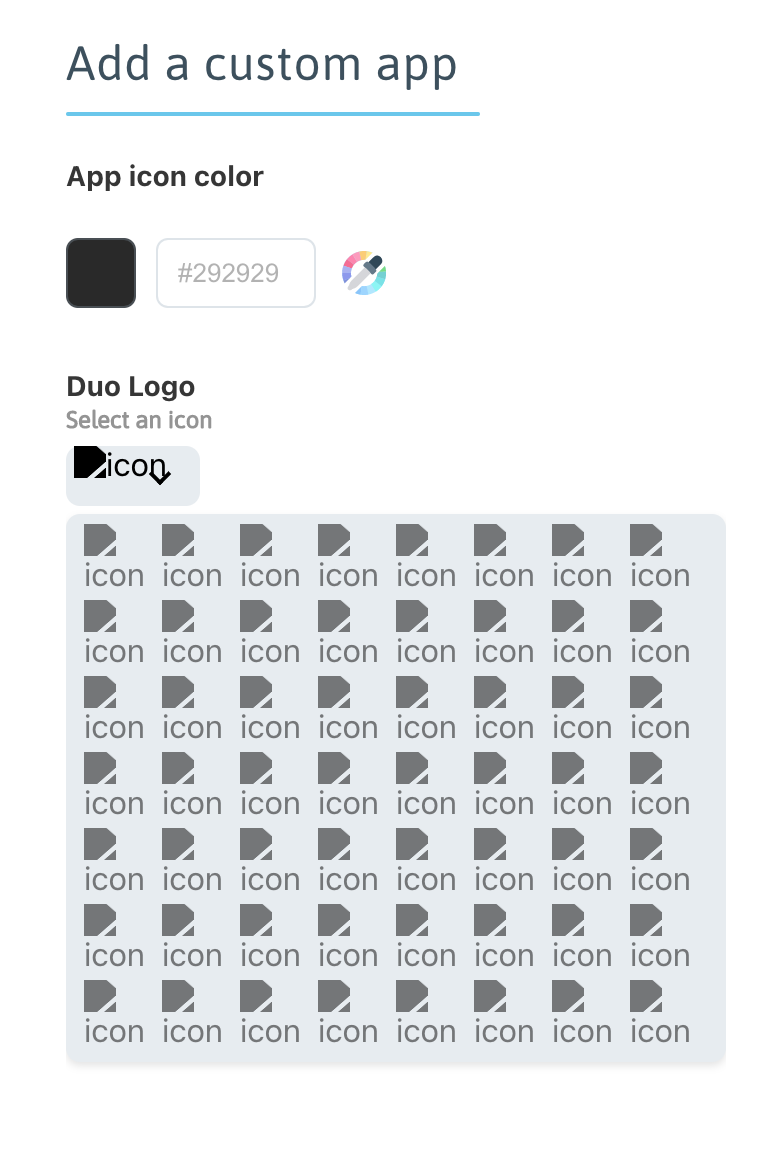The width and height of the screenshot is (770, 1150).
Task: Expand the "Select an icon" dropdown
Action: (x=133, y=475)
